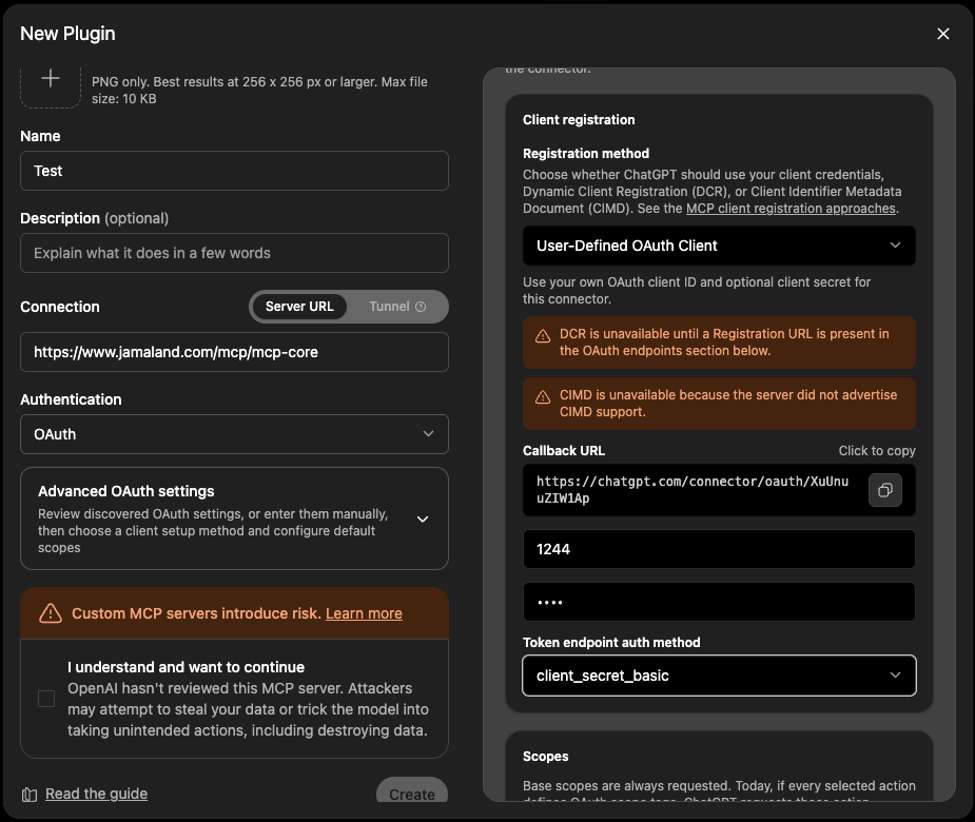Click the masked client secret field
Image resolution: width=975 pixels, height=822 pixels.
719,602
